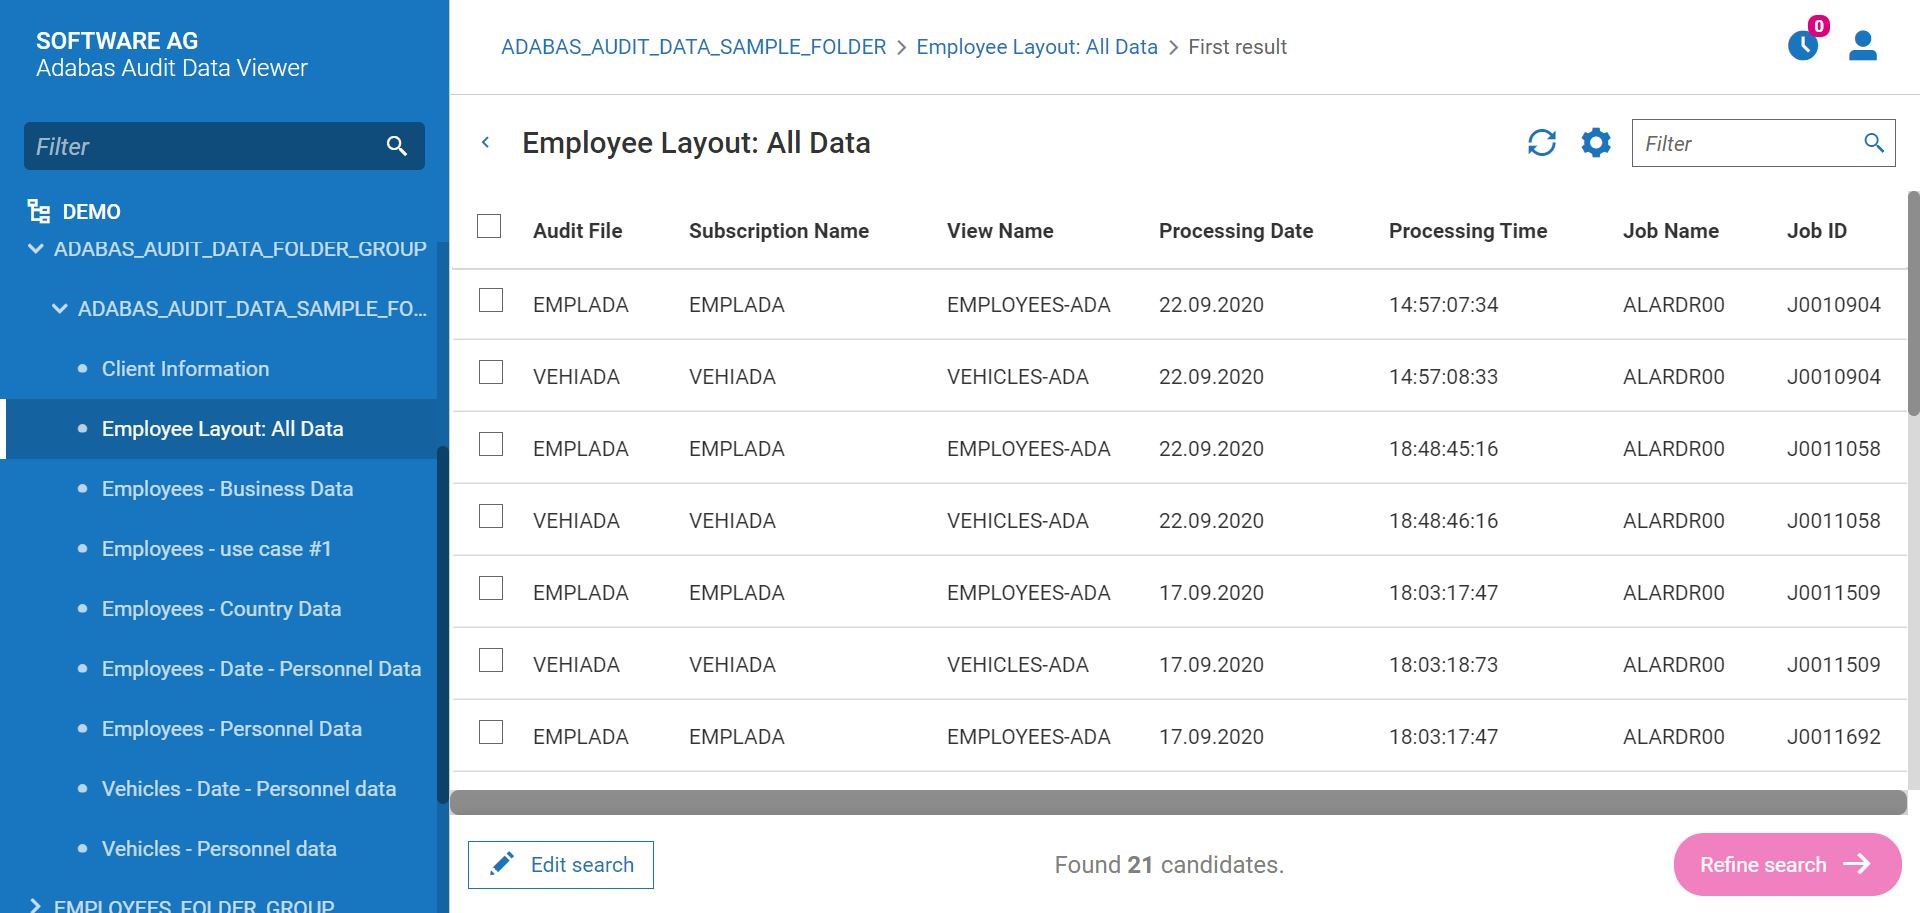Click the vertical table scrollbar thumb
The width and height of the screenshot is (1920, 913).
click(x=1913, y=303)
